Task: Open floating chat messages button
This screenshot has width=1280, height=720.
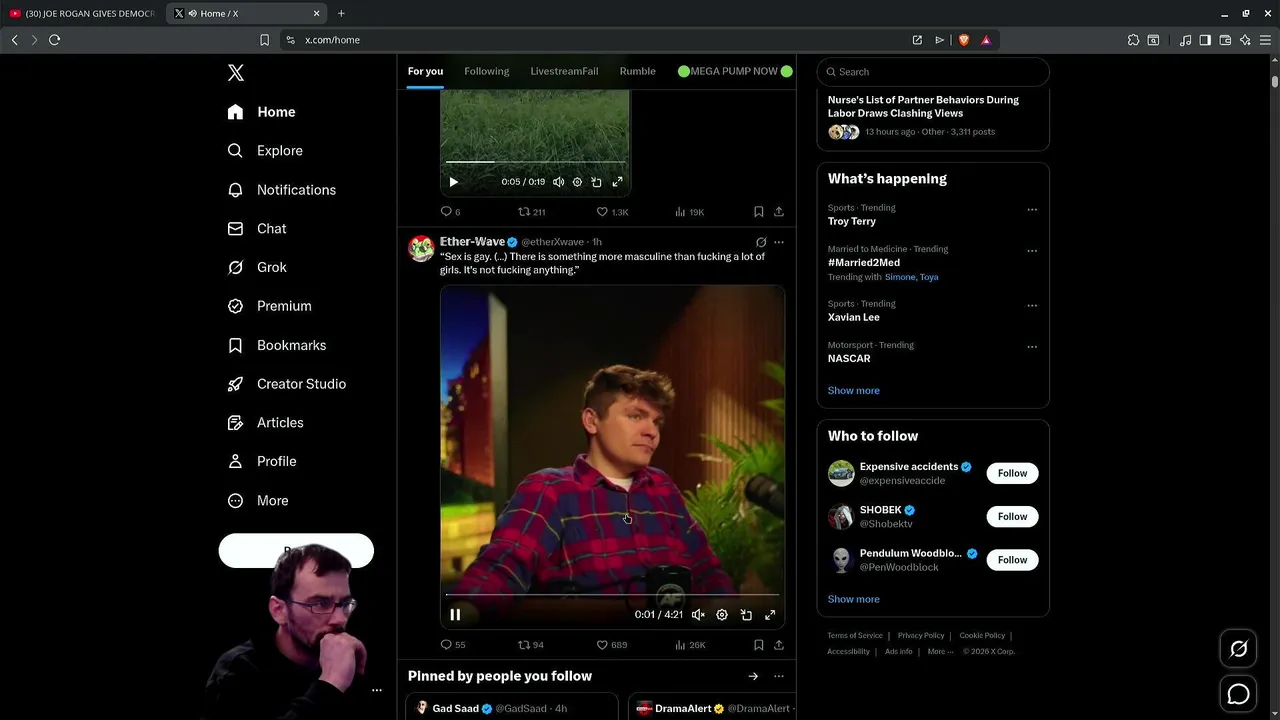Action: pyautogui.click(x=1238, y=694)
